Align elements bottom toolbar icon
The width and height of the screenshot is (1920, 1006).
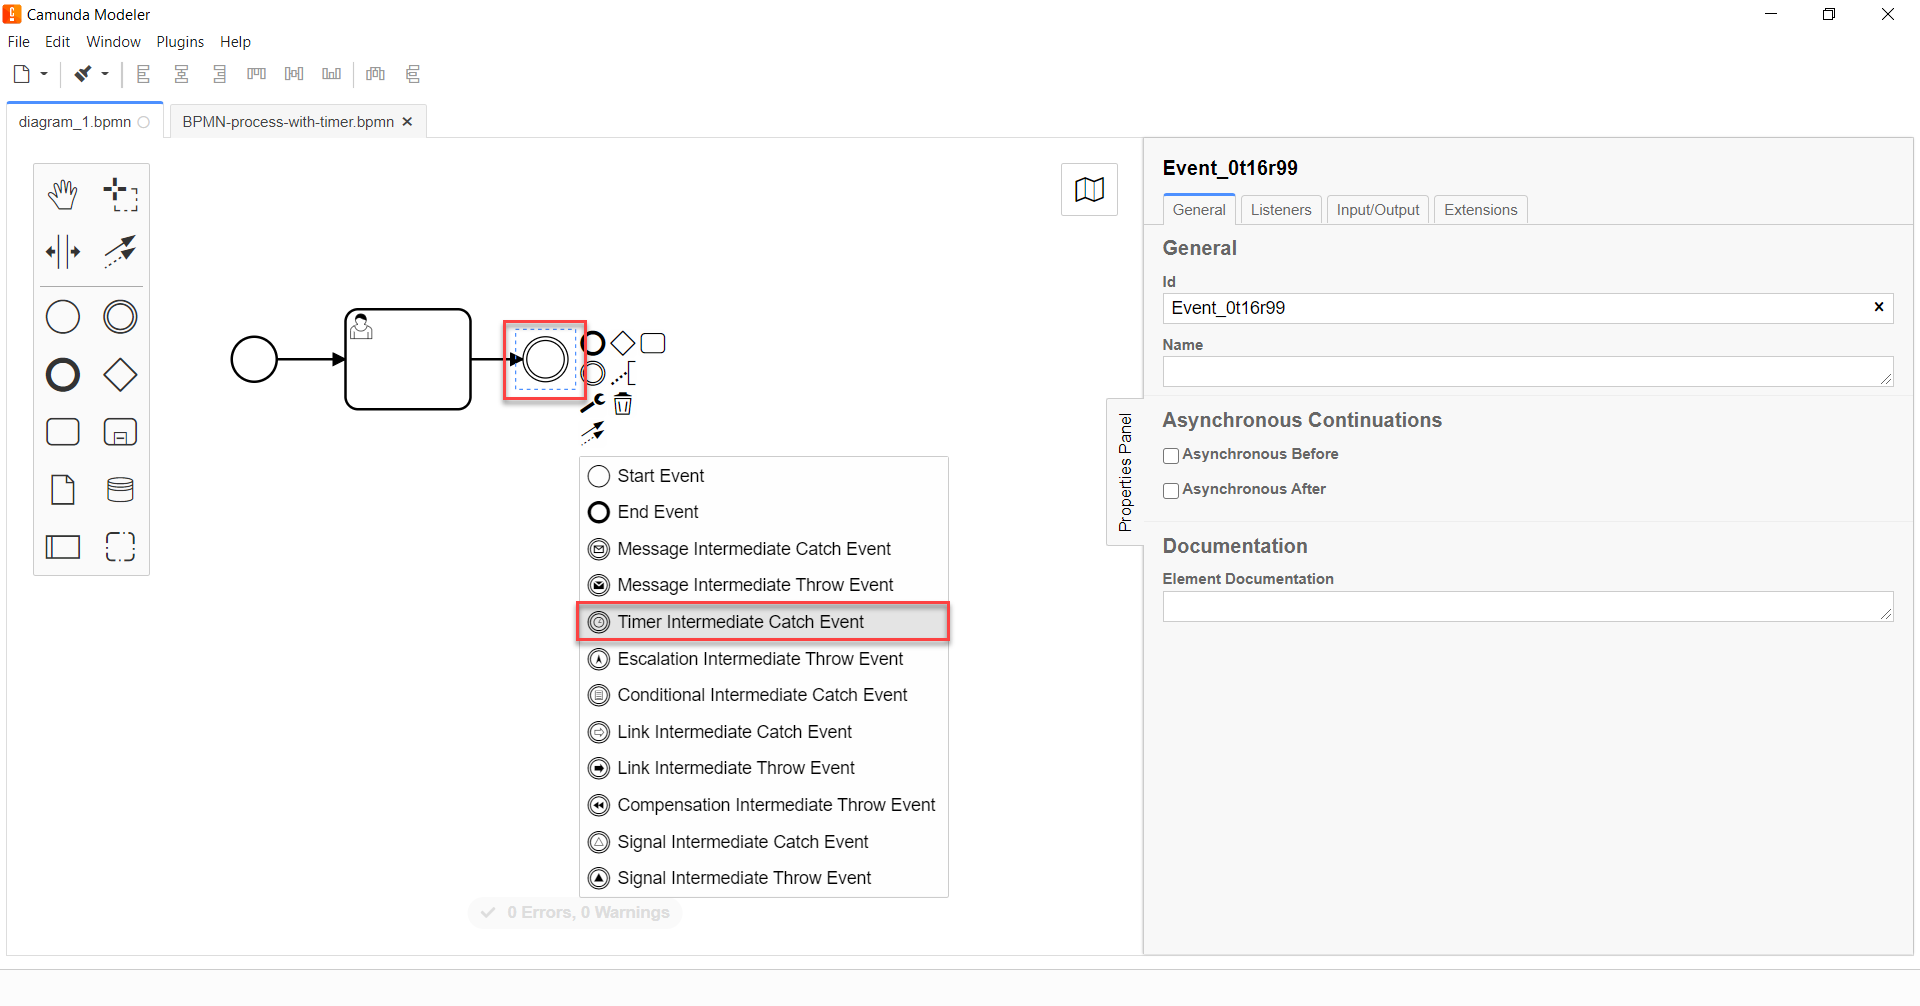click(x=332, y=74)
